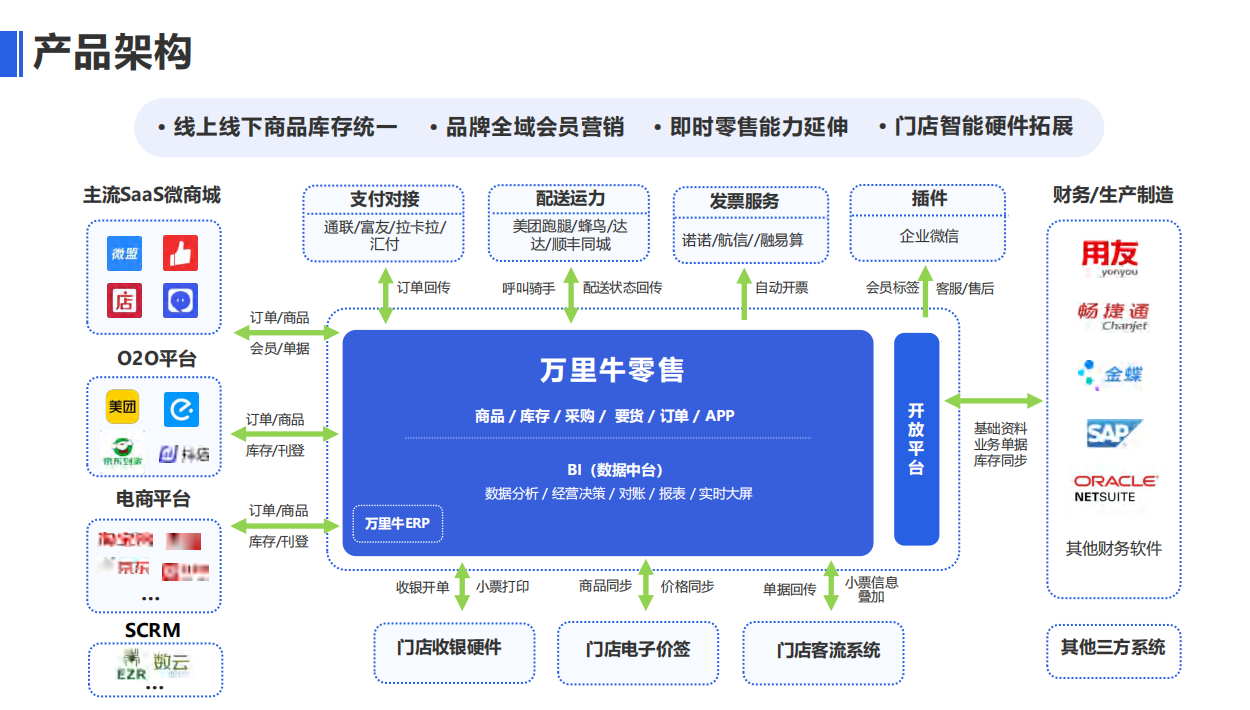Click 美团跑腿/蜂鸟/达达/顺丰同城 text
This screenshot has height=710, width=1250.
570,235
